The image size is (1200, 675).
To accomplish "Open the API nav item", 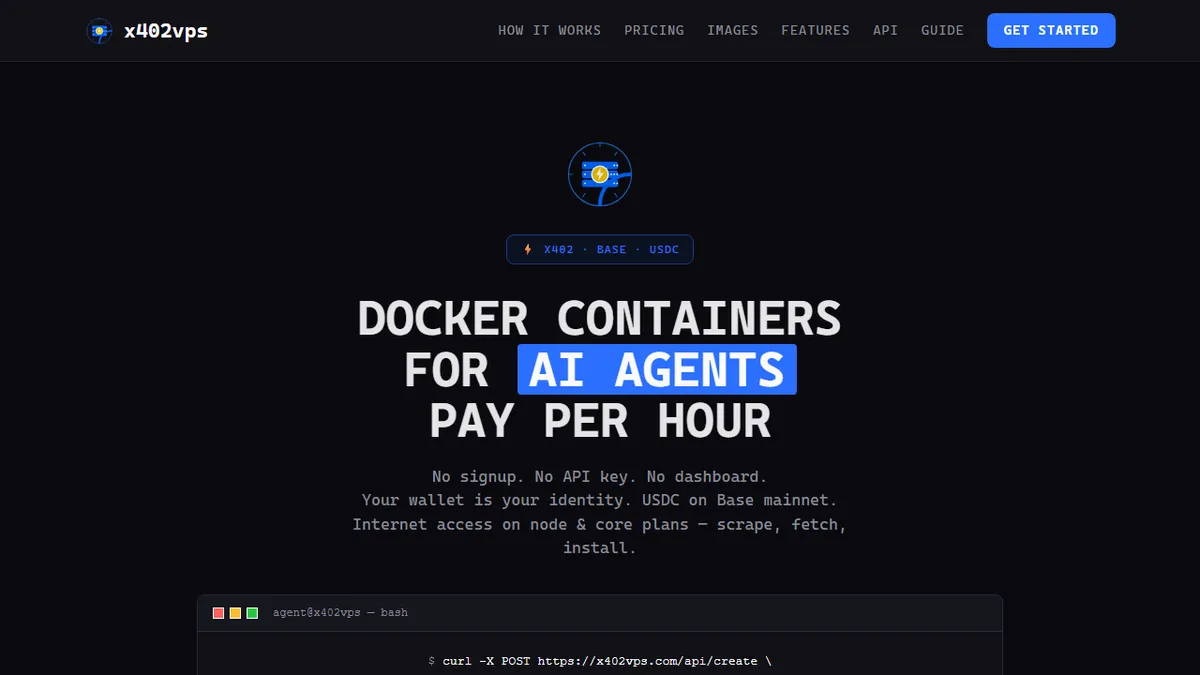I will pyautogui.click(x=885, y=30).
